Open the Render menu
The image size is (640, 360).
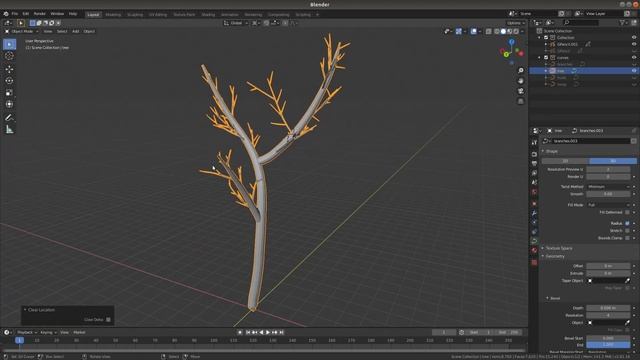pos(40,14)
